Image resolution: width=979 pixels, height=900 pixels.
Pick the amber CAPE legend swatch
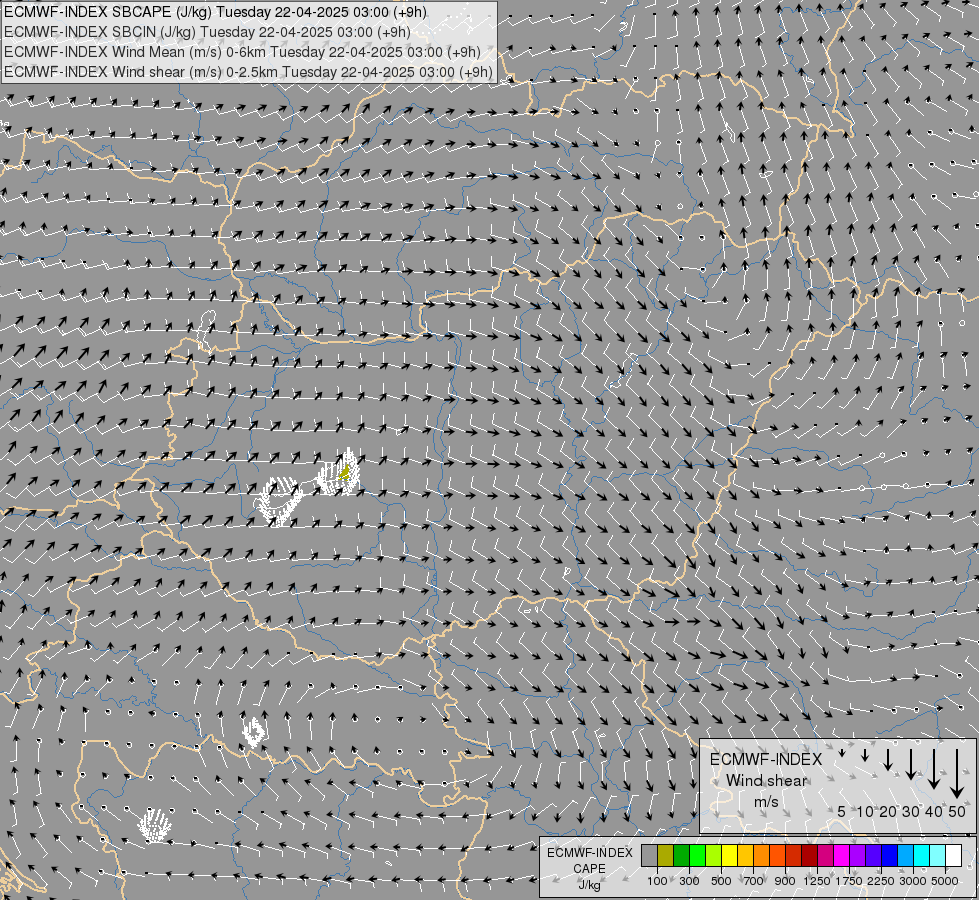(x=746, y=856)
